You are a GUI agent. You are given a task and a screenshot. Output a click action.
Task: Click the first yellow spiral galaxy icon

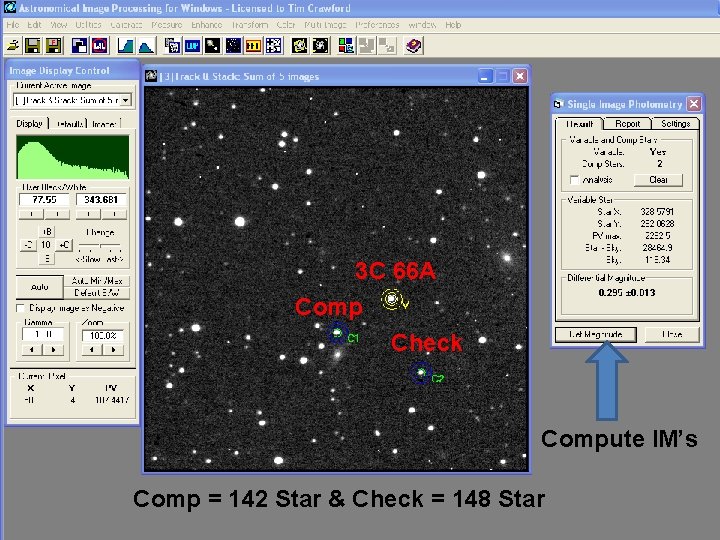300,45
